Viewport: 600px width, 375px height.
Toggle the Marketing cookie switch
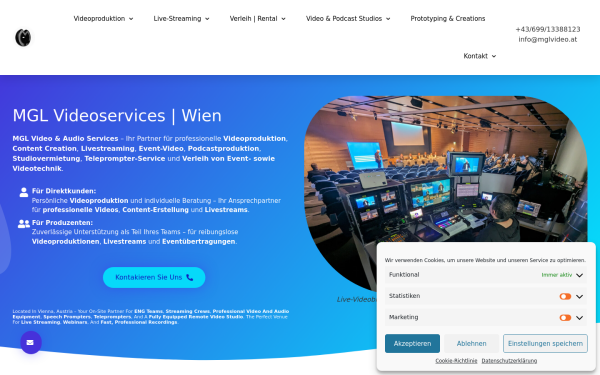(565, 318)
